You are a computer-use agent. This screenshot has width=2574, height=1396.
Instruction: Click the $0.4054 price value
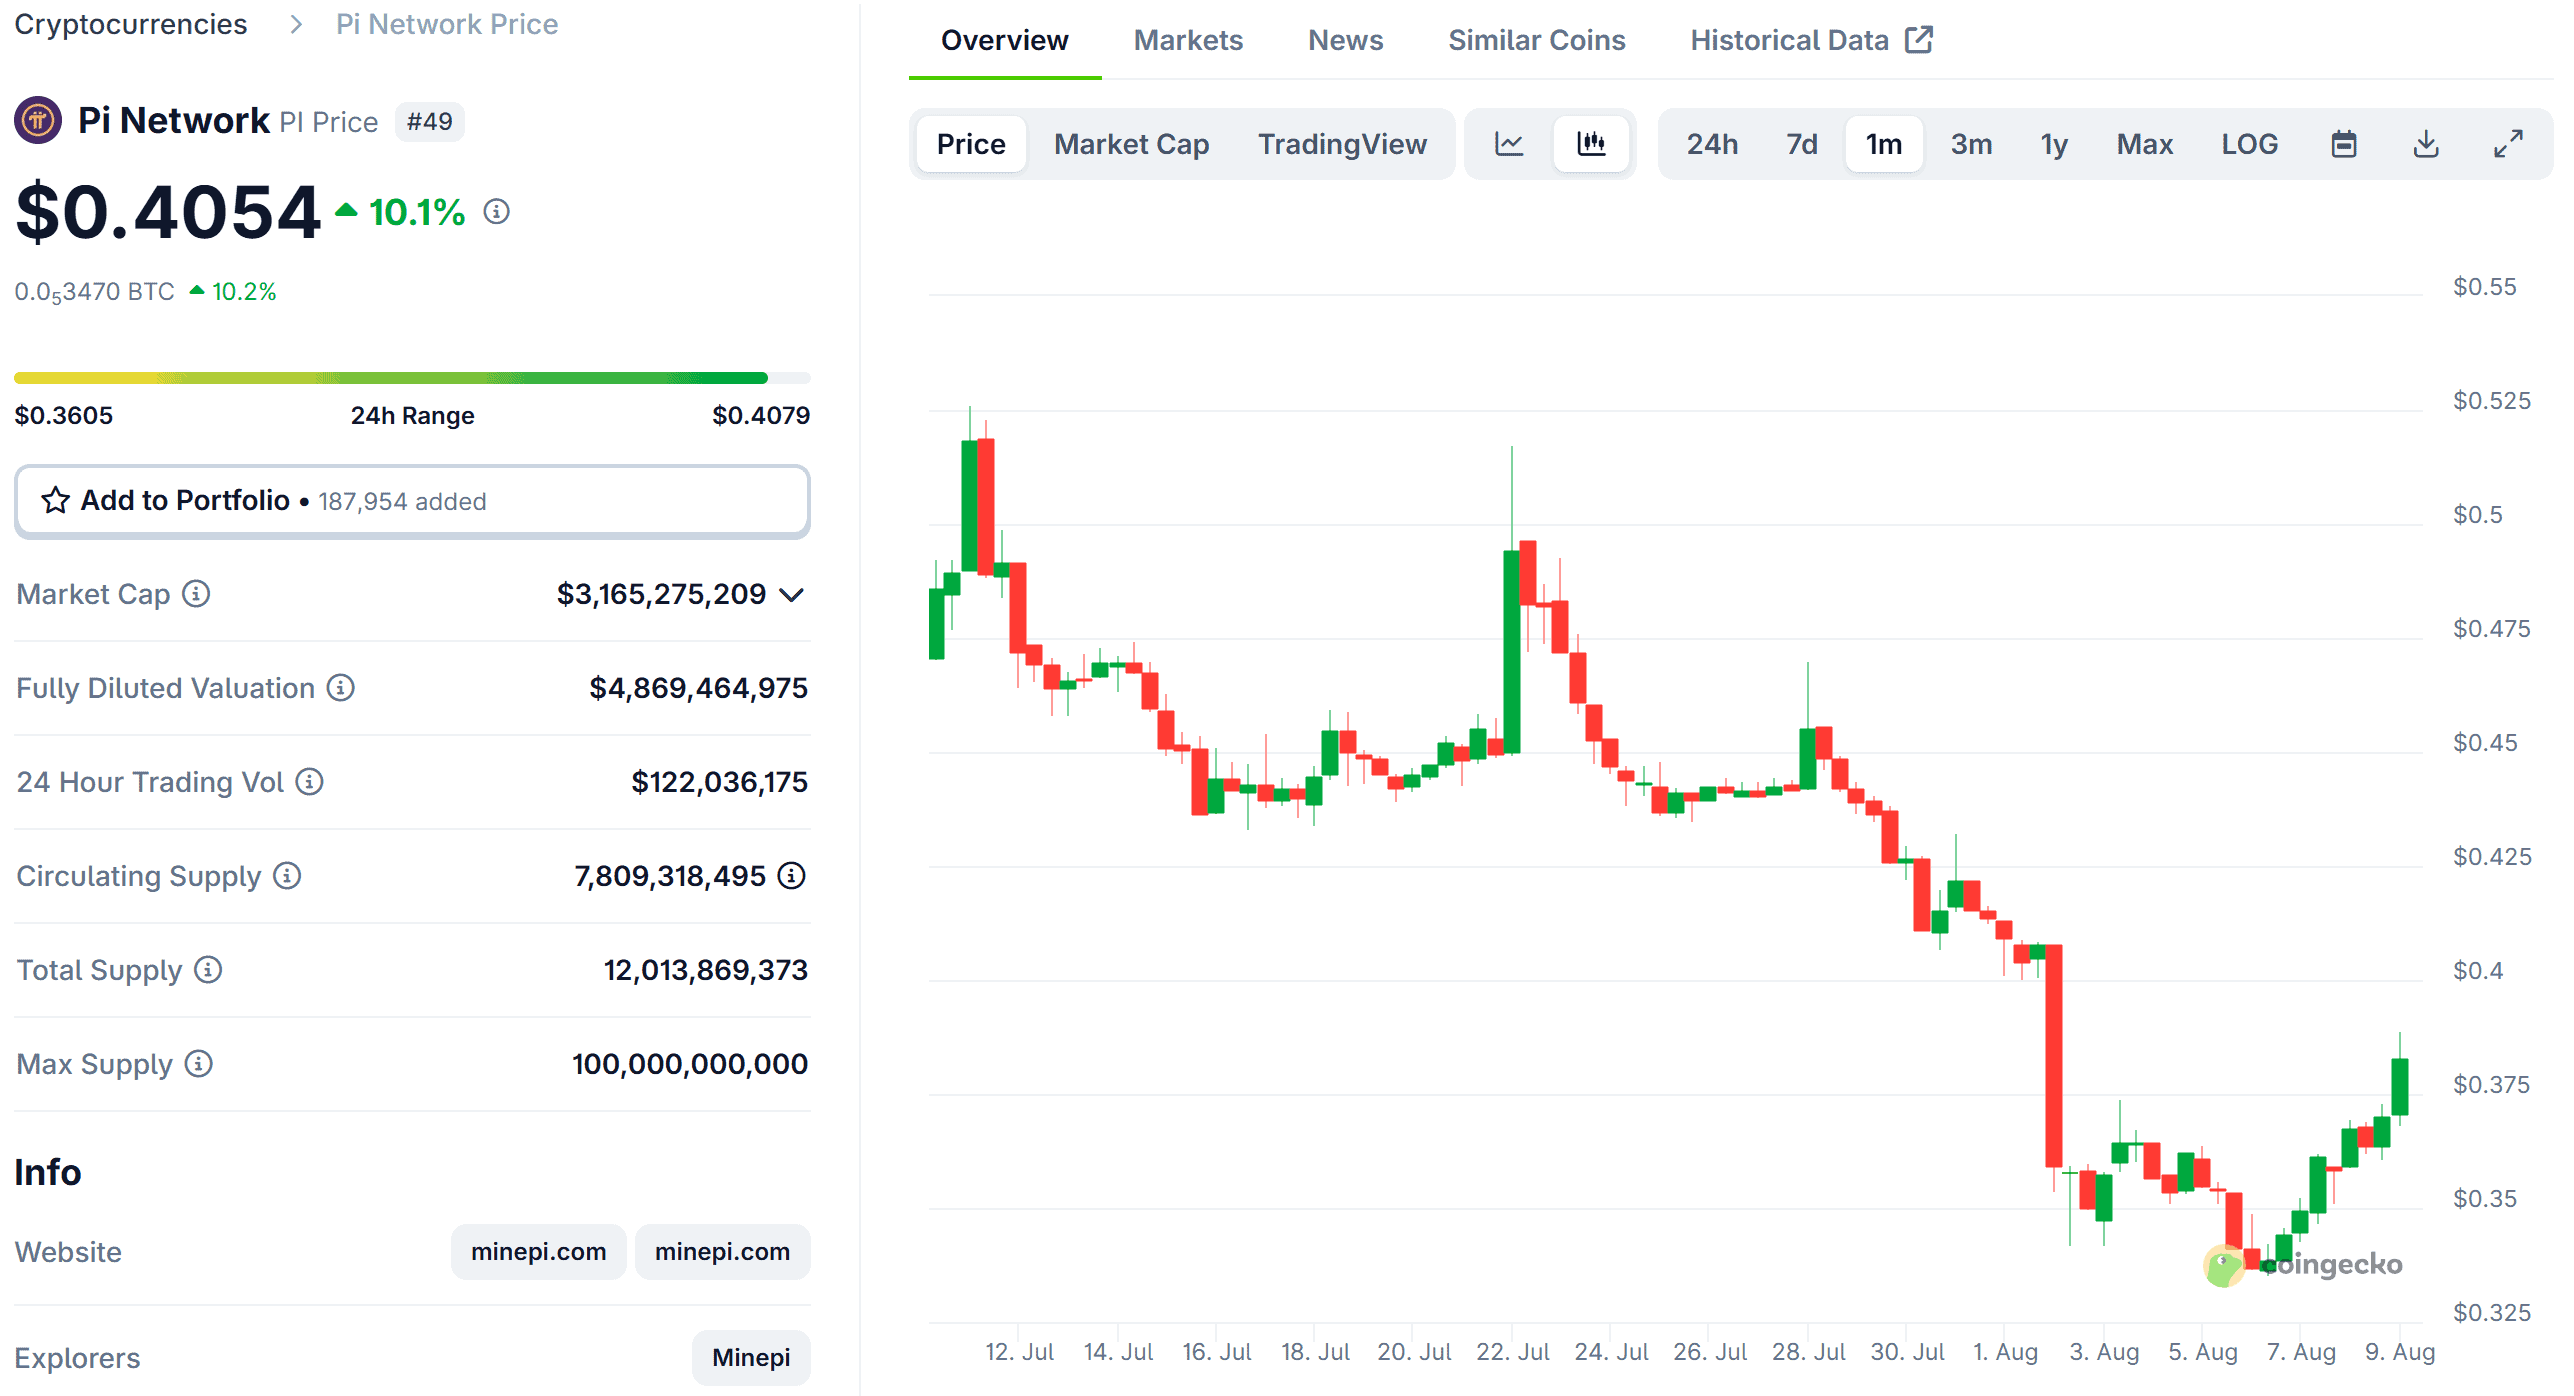[x=167, y=212]
